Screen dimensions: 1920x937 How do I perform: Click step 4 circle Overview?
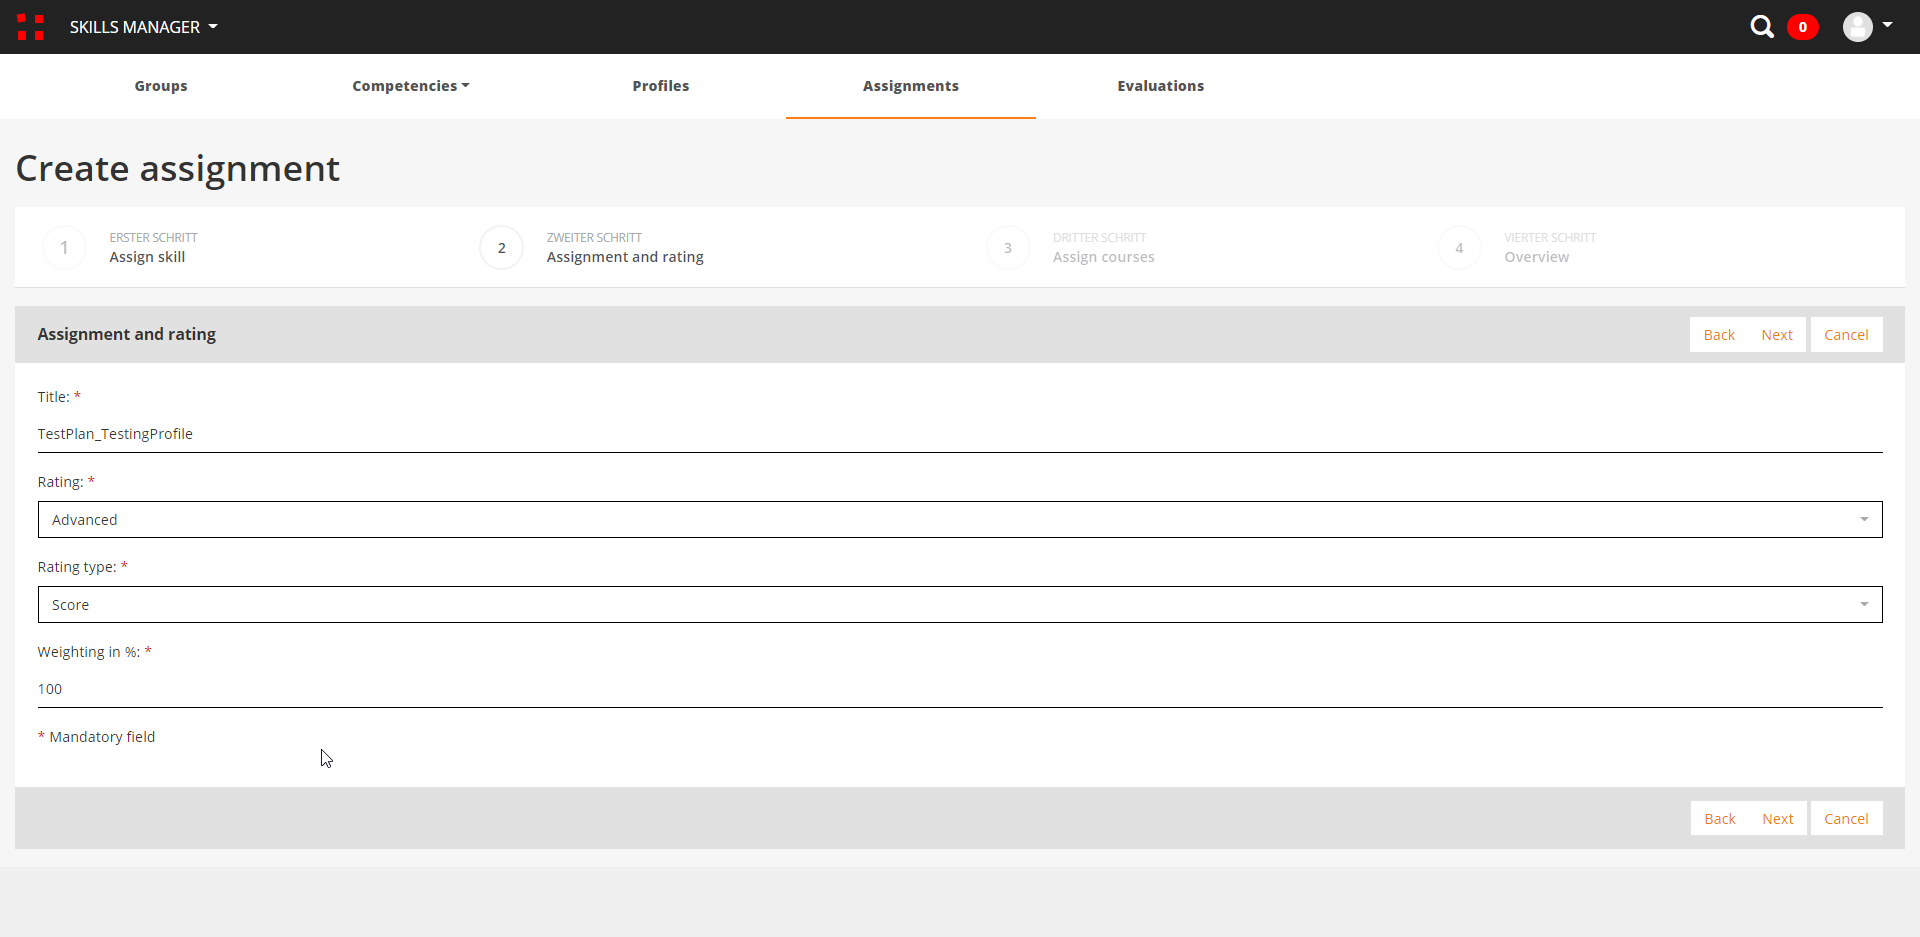(1459, 248)
